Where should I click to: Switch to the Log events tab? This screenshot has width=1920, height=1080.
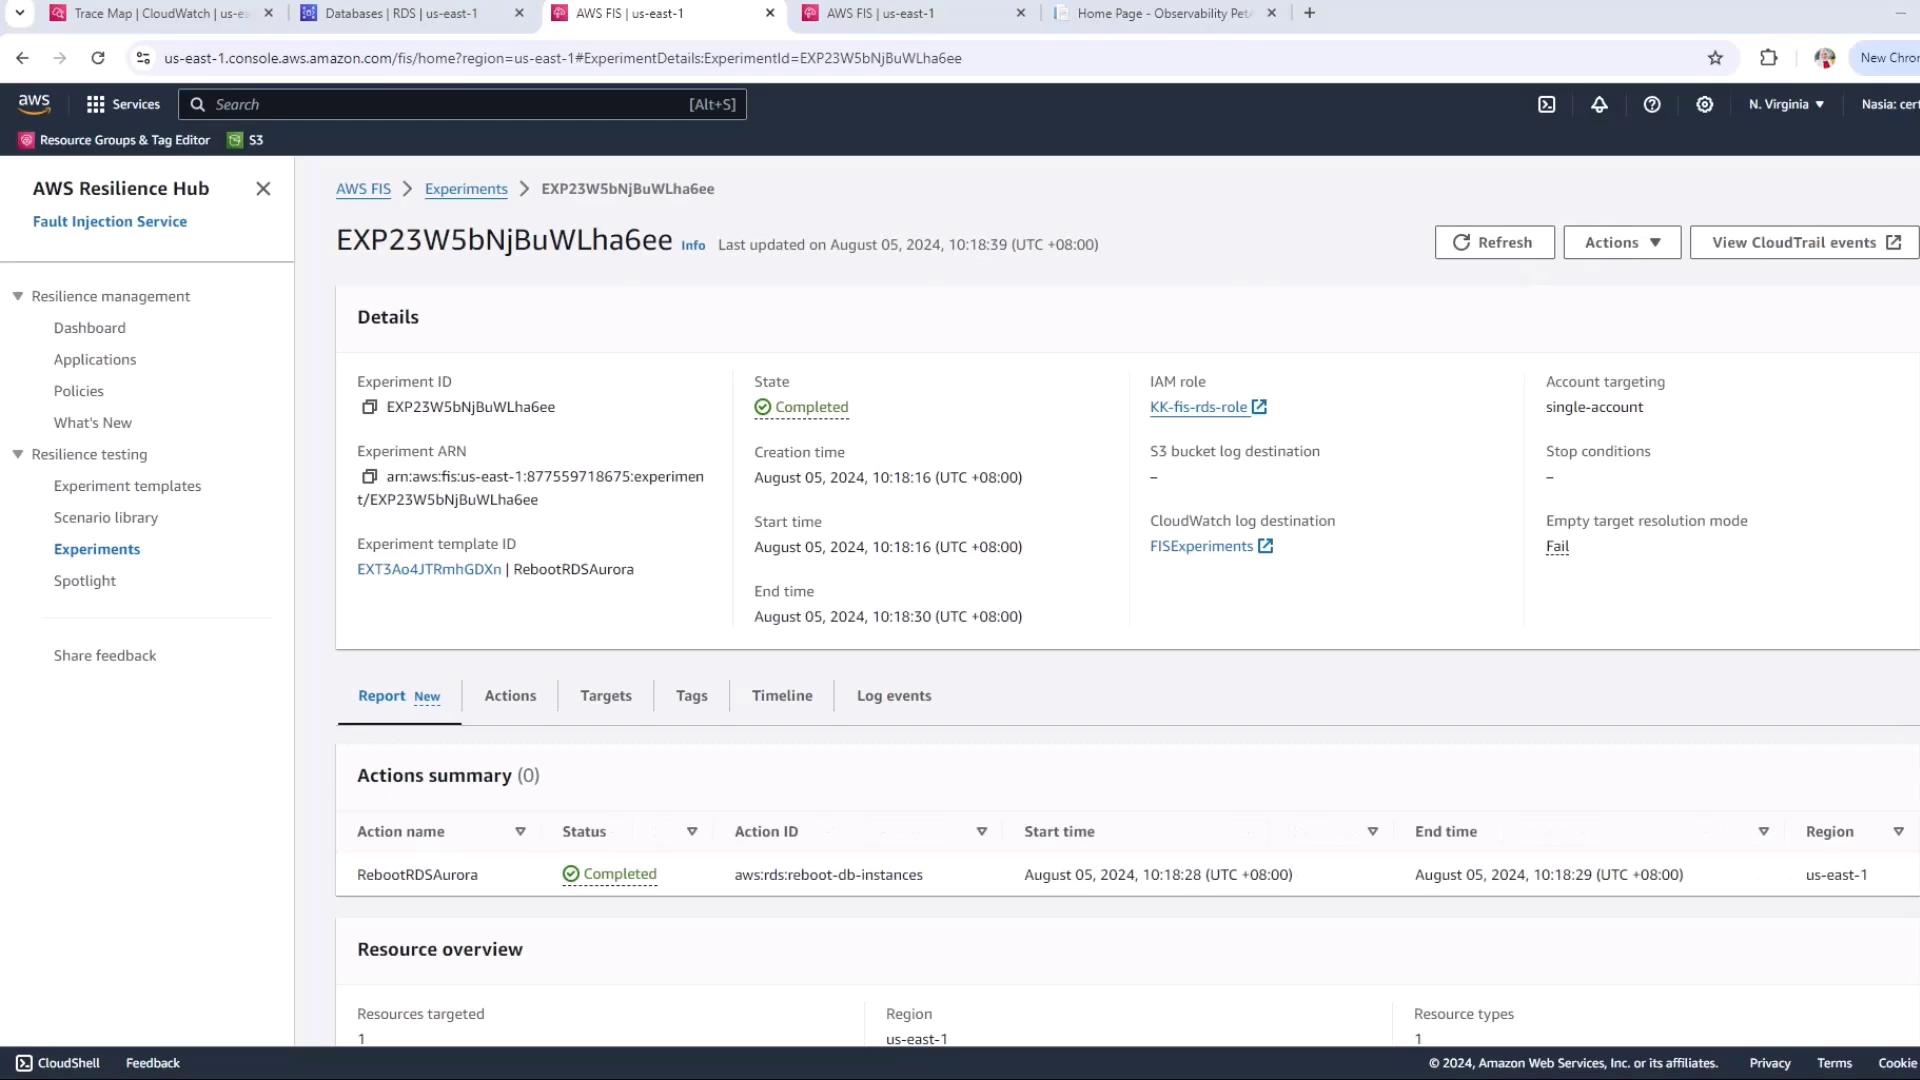(893, 696)
